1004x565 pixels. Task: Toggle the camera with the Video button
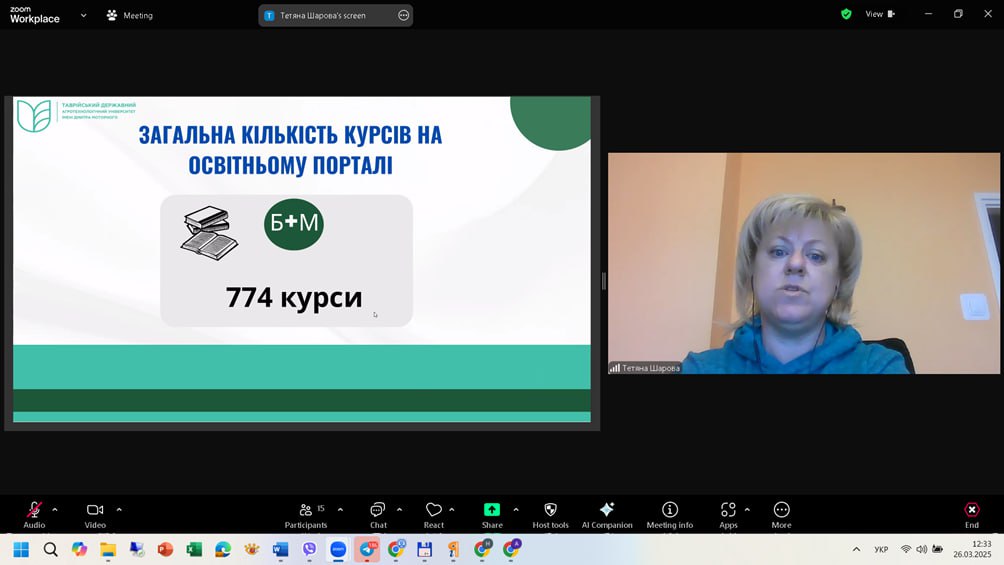(95, 511)
